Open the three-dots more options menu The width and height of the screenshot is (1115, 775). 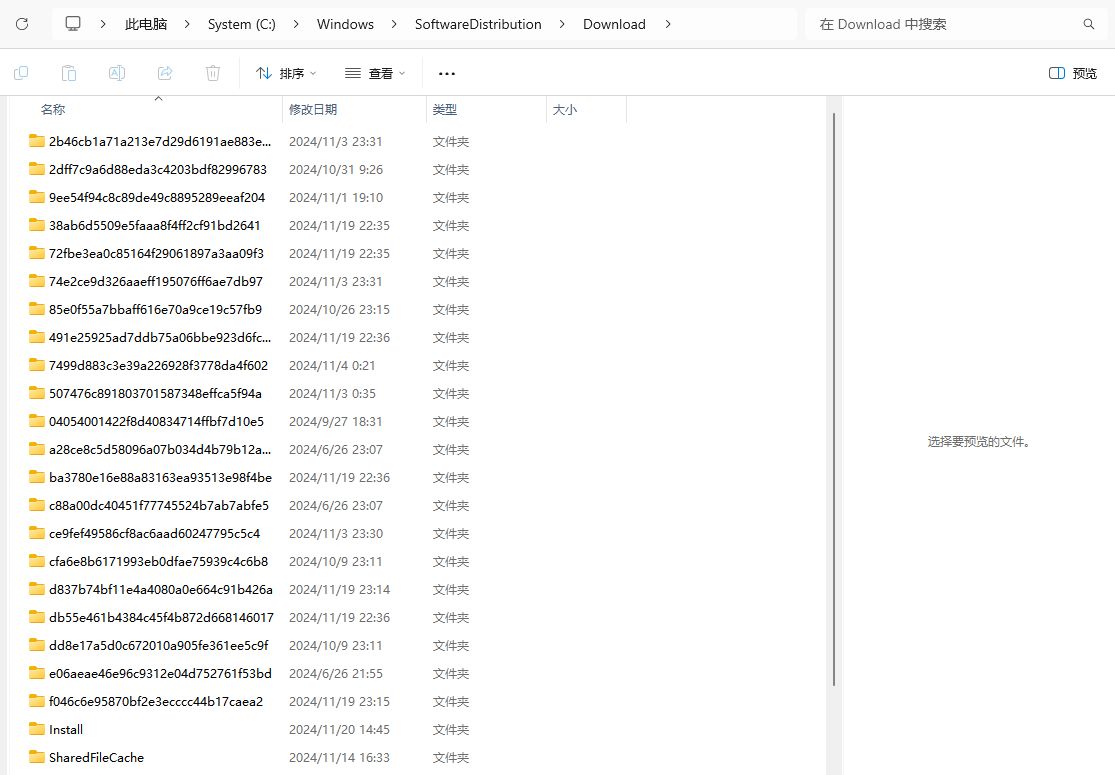pyautogui.click(x=447, y=73)
